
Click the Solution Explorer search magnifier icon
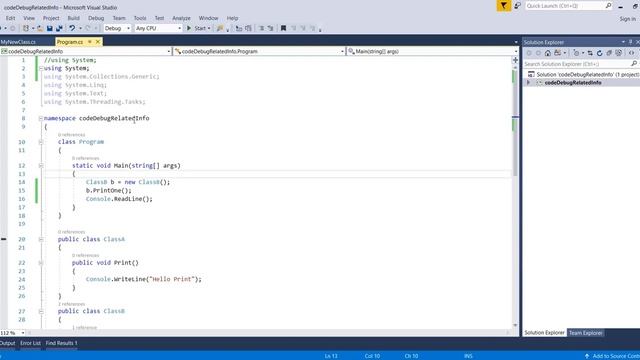634,64
